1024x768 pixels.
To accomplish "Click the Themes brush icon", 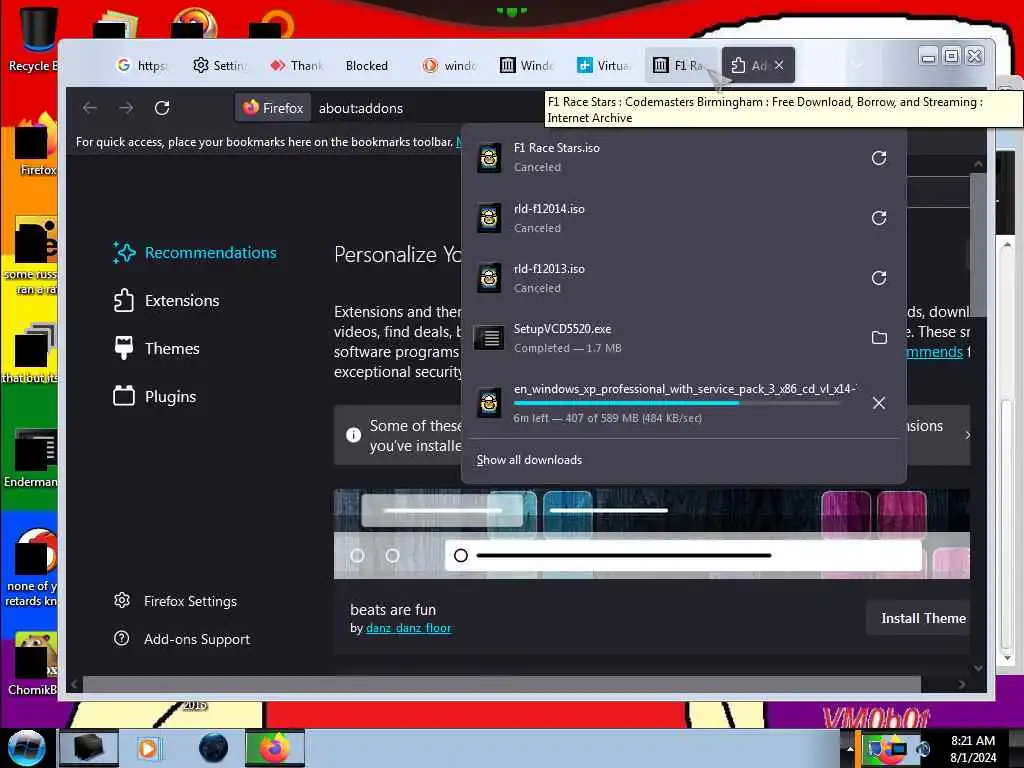I will [123, 348].
